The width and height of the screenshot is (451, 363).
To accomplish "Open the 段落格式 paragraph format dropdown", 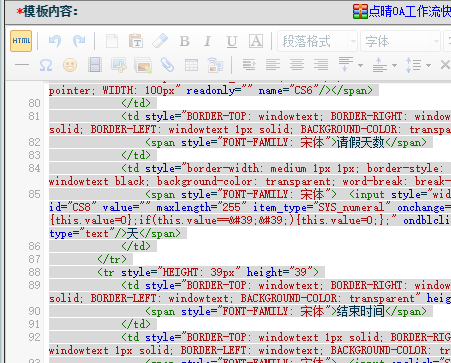I will (317, 41).
